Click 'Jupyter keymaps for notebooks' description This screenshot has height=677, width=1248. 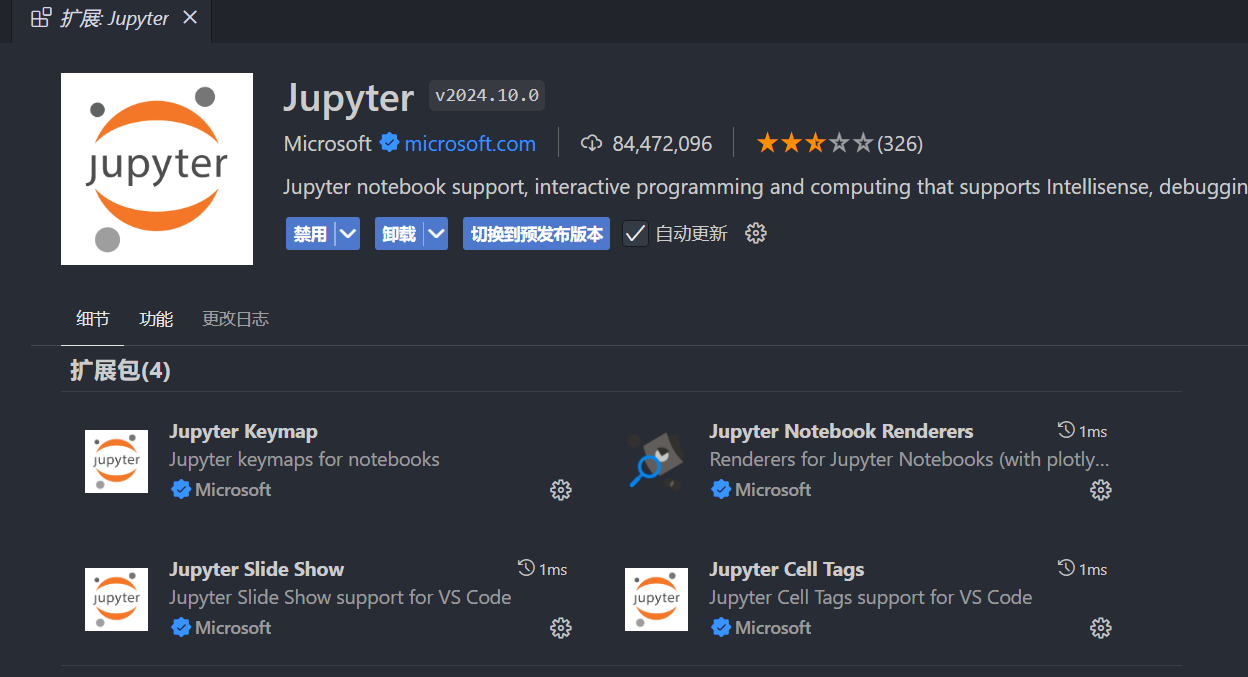304,459
